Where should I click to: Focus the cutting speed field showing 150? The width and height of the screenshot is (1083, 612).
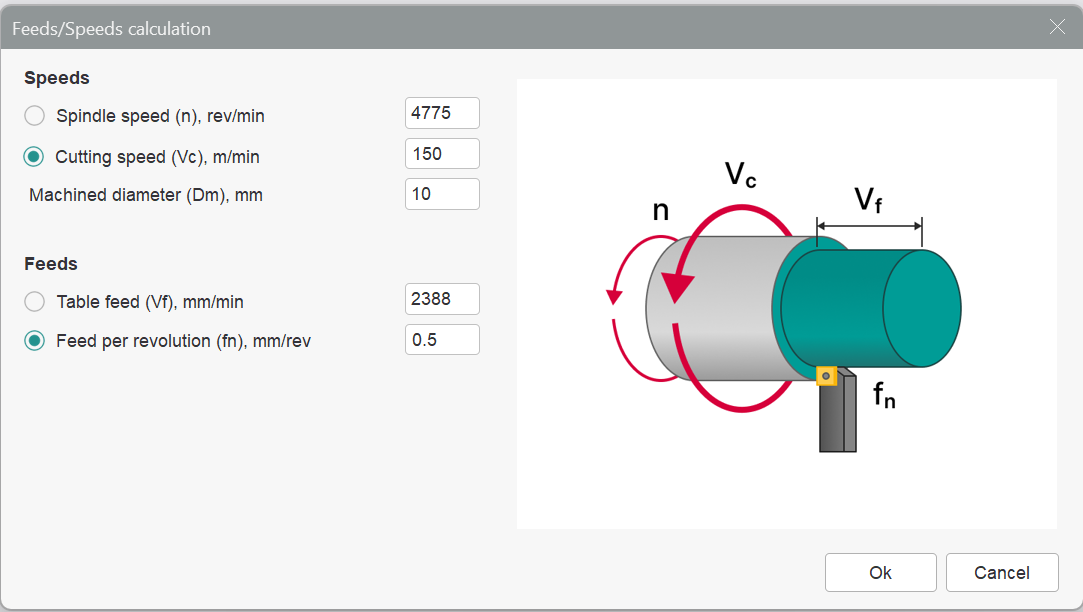(442, 154)
